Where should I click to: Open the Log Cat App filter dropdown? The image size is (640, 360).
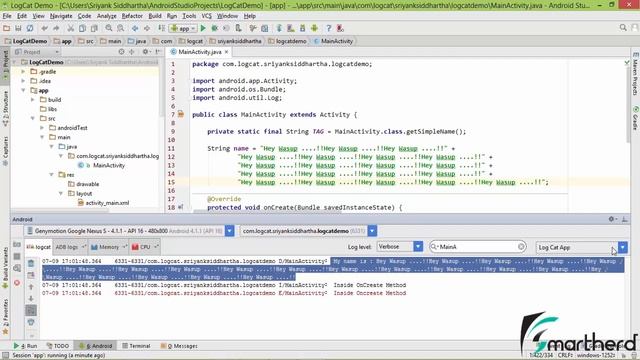pyautogui.click(x=622, y=247)
